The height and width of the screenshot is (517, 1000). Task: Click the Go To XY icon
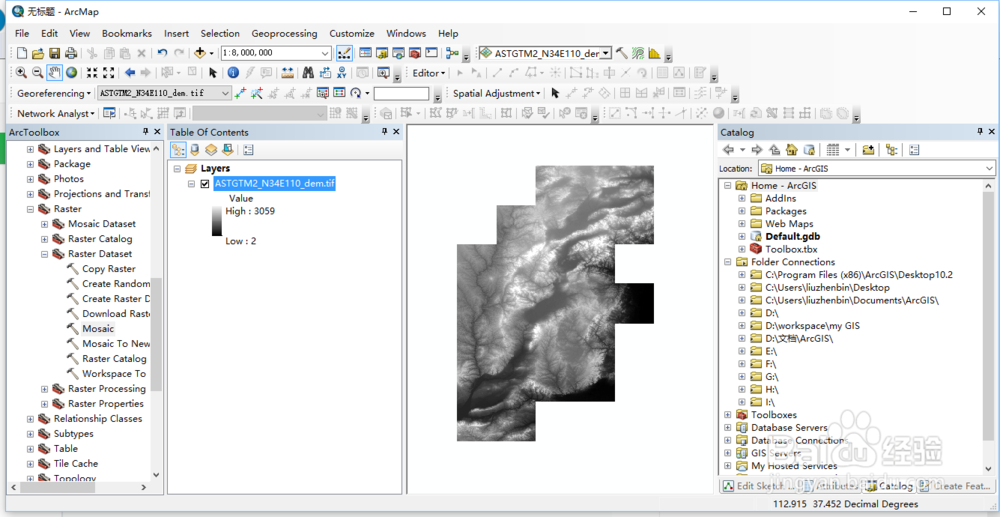point(342,73)
